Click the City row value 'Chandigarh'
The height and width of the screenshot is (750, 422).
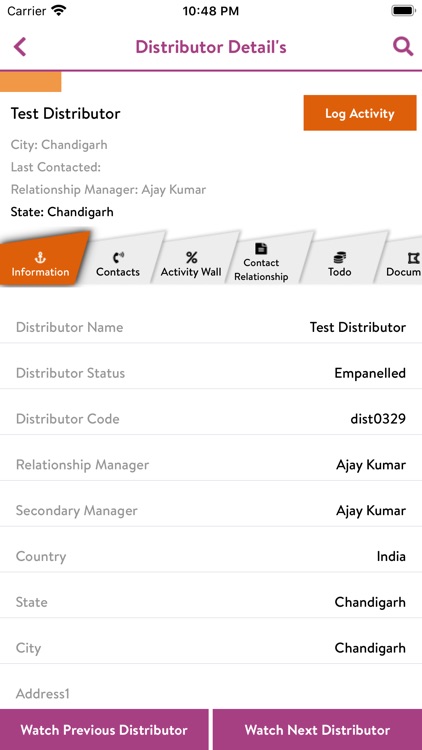click(370, 648)
